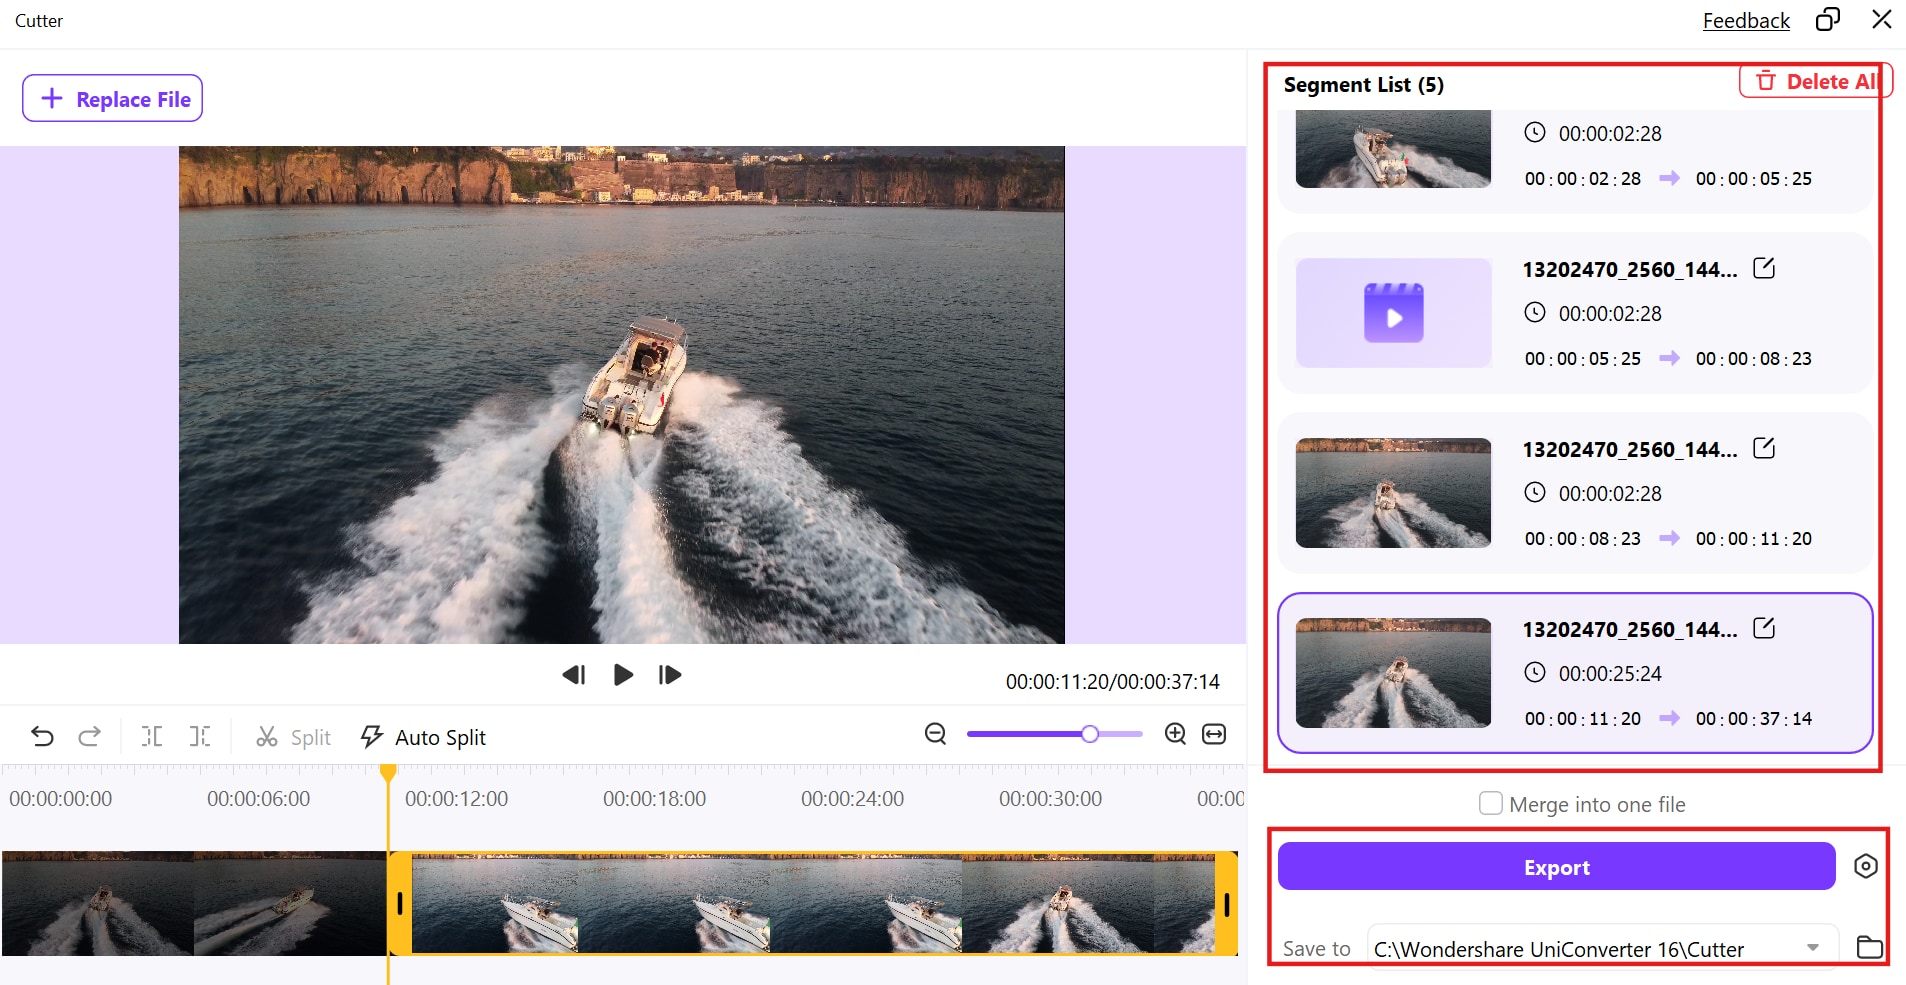The height and width of the screenshot is (985, 1906).
Task: Play the video preview
Action: [x=623, y=675]
